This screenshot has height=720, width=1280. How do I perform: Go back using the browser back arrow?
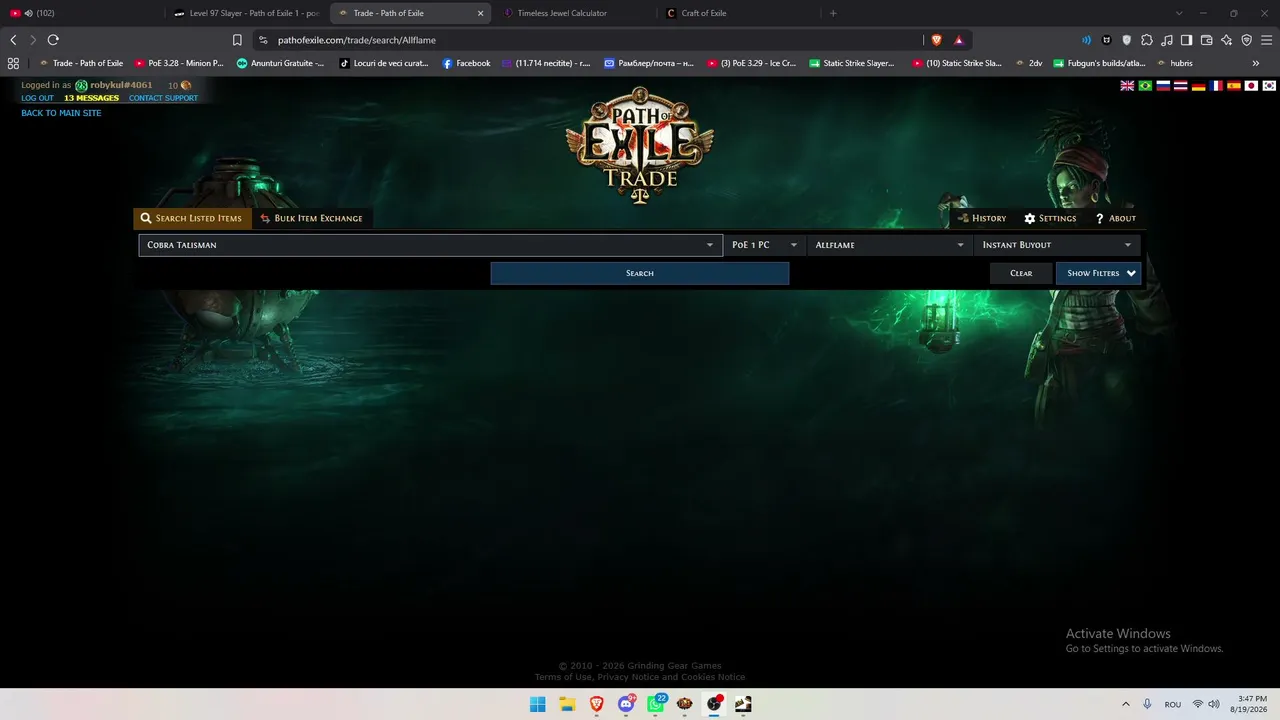click(x=13, y=40)
